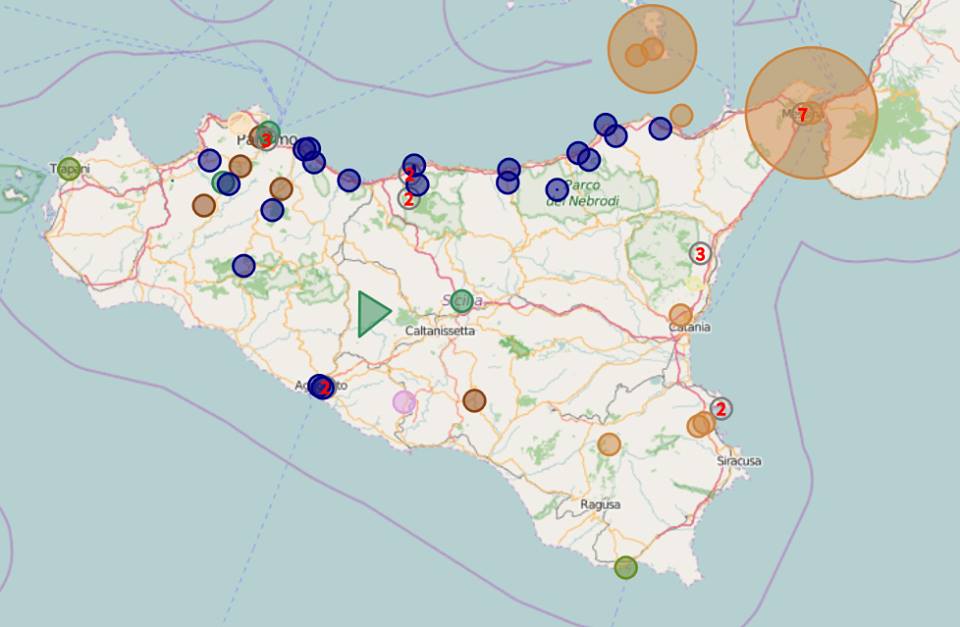Viewport: 960px width, 627px height.
Task: Click the green triangle marker near Caltanissetta
Action: click(x=372, y=314)
